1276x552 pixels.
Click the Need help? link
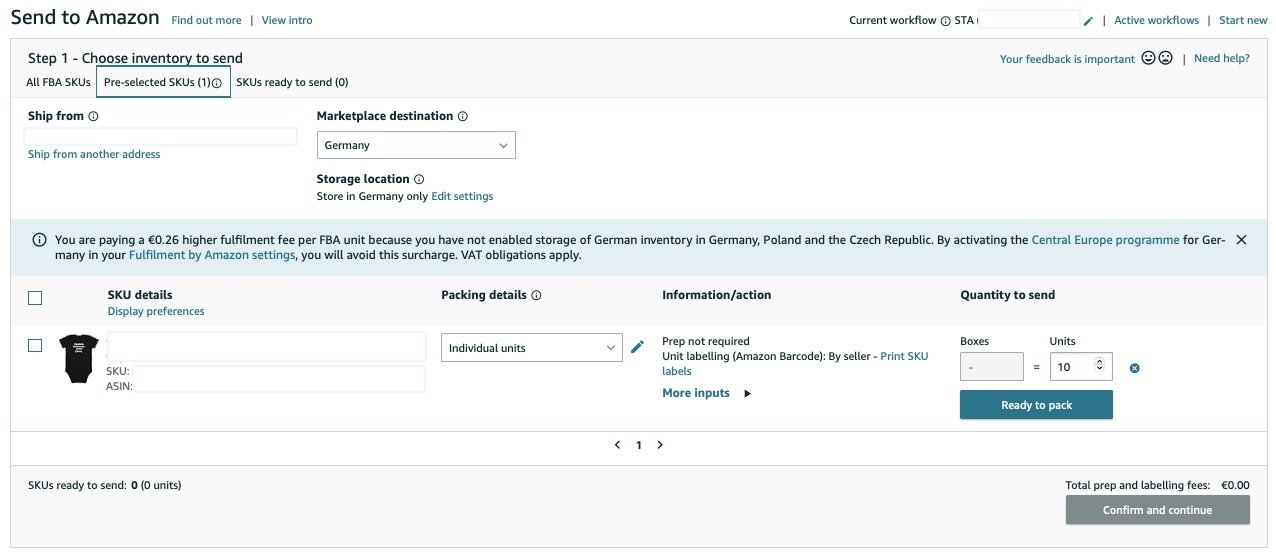coord(1222,58)
